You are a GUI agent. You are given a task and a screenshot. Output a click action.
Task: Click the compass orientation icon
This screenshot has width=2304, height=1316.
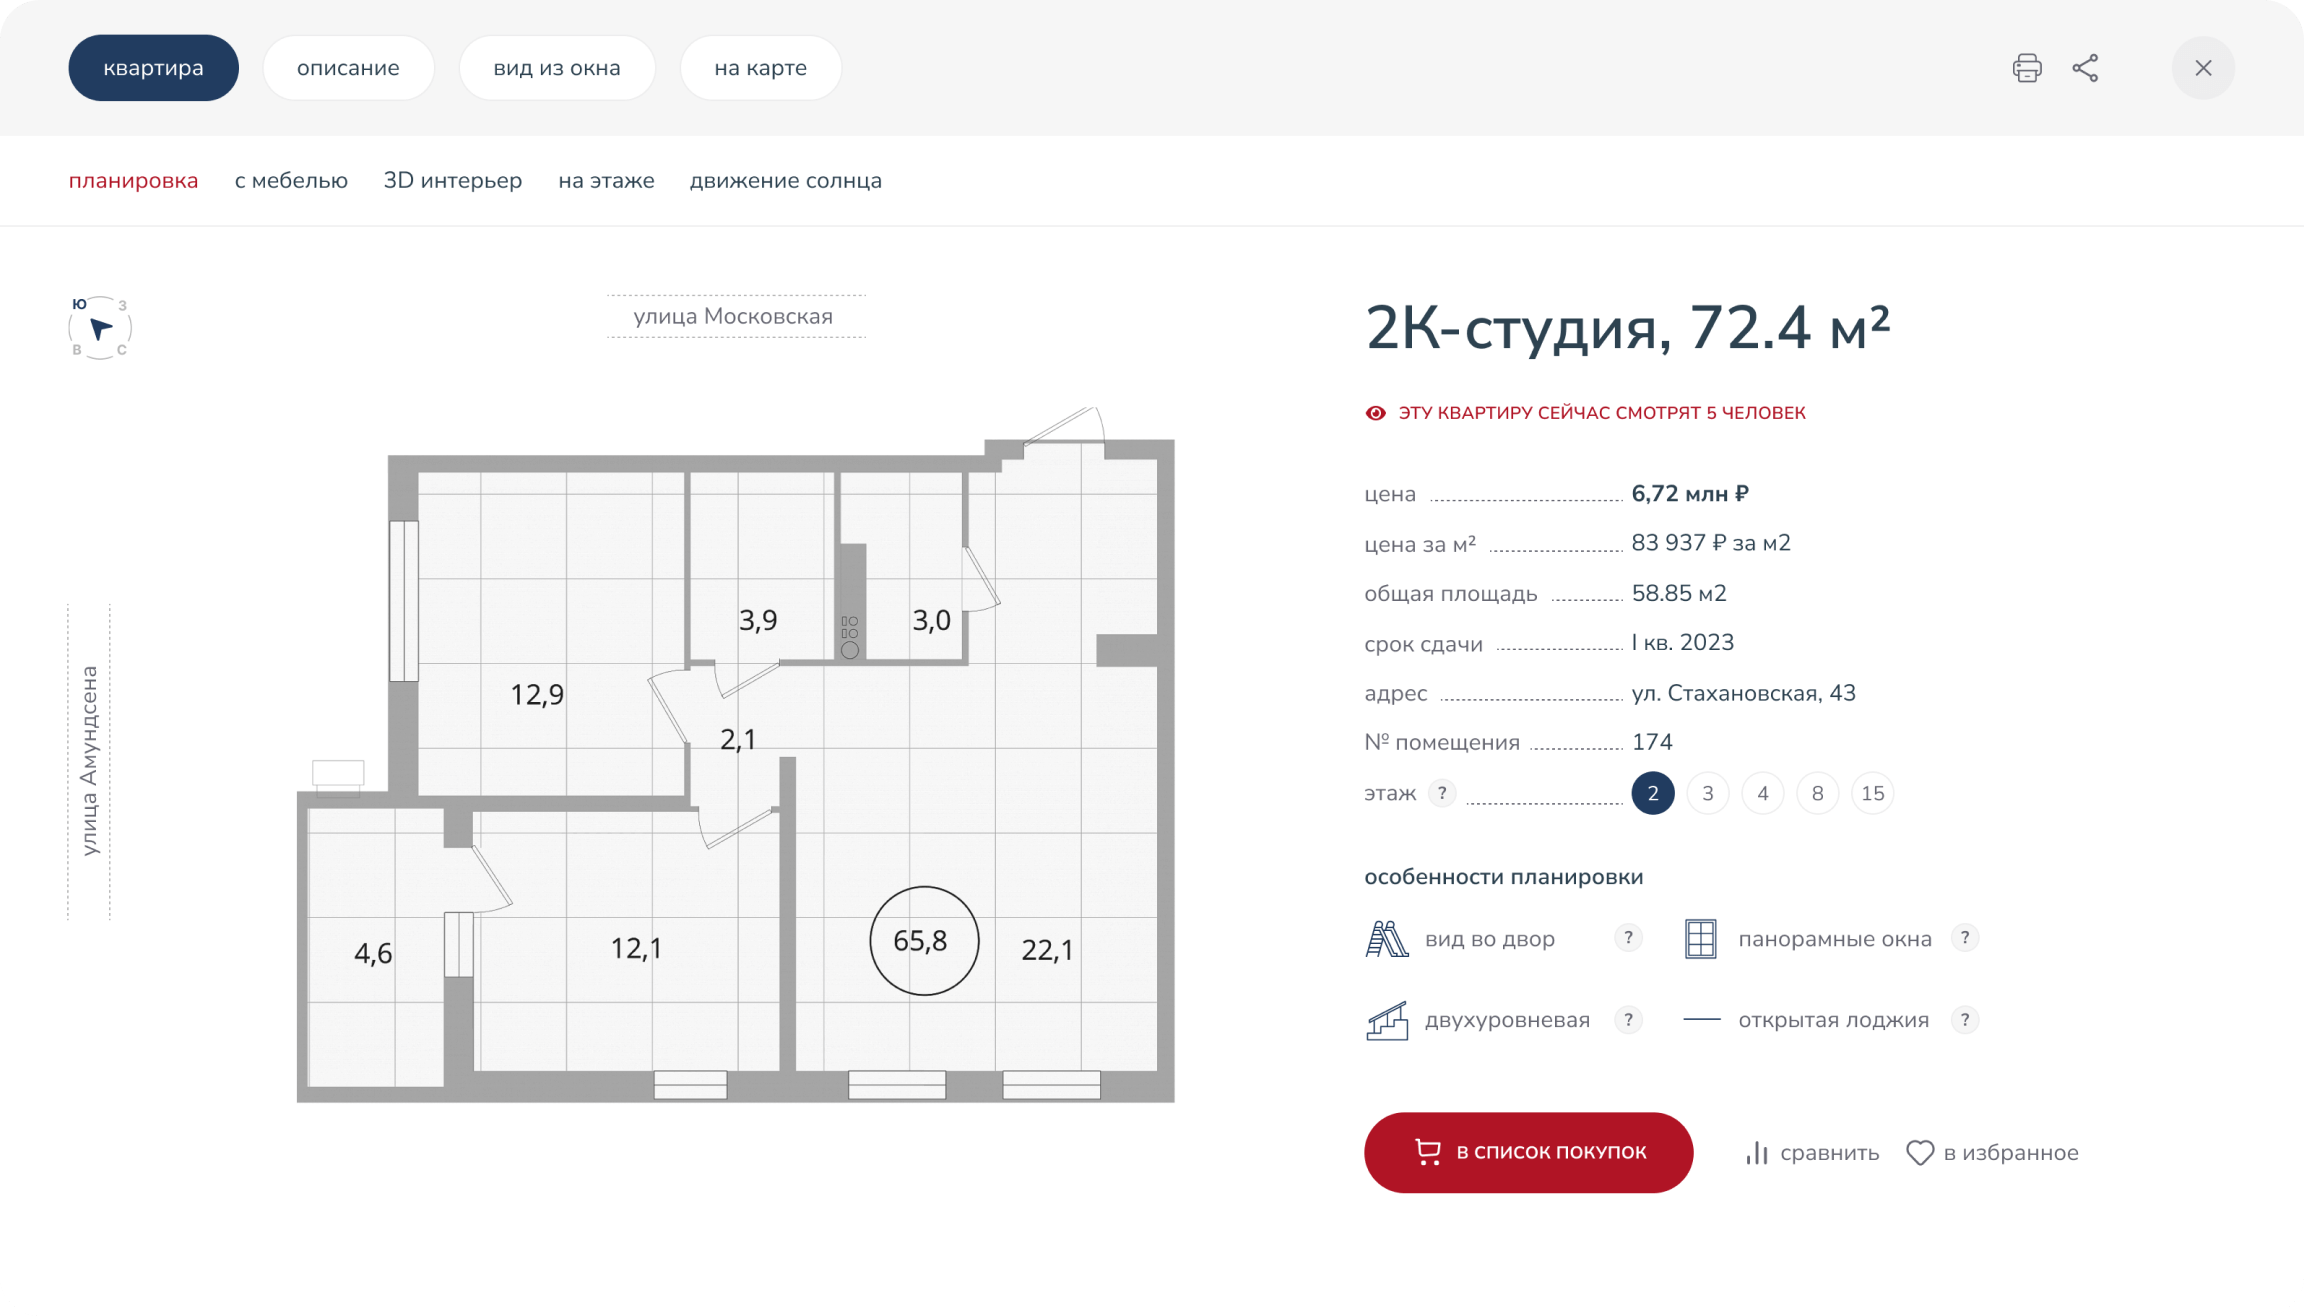click(100, 328)
